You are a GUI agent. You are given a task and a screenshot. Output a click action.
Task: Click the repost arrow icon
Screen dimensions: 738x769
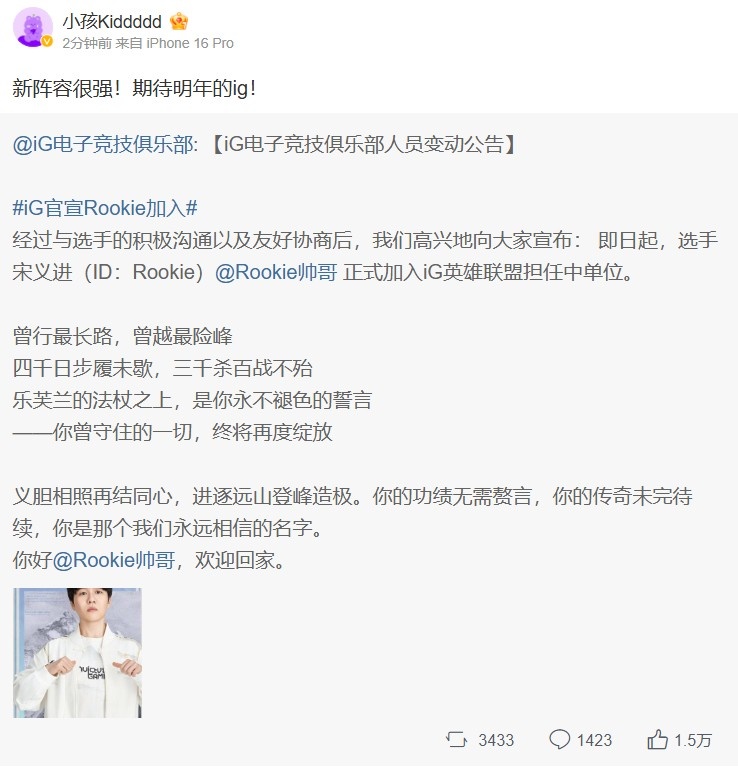click(457, 739)
